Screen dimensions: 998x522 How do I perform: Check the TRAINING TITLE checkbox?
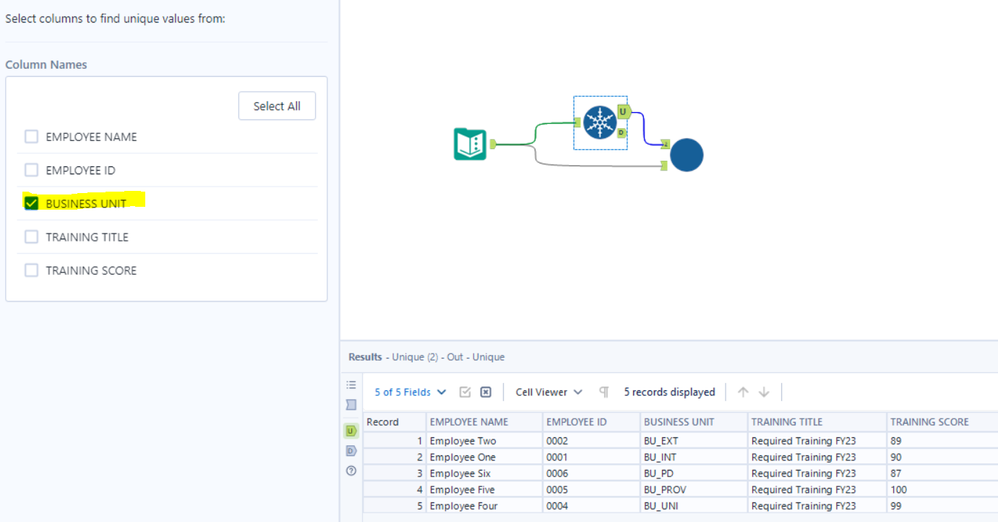pos(31,237)
